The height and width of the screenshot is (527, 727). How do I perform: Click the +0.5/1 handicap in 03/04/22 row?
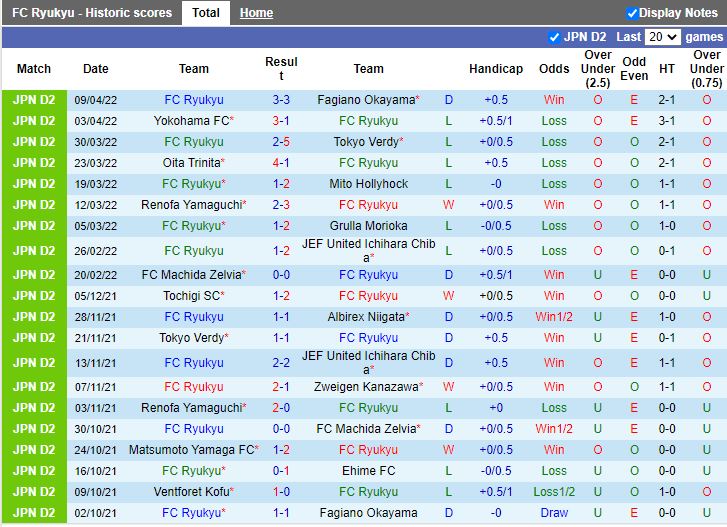(496, 121)
